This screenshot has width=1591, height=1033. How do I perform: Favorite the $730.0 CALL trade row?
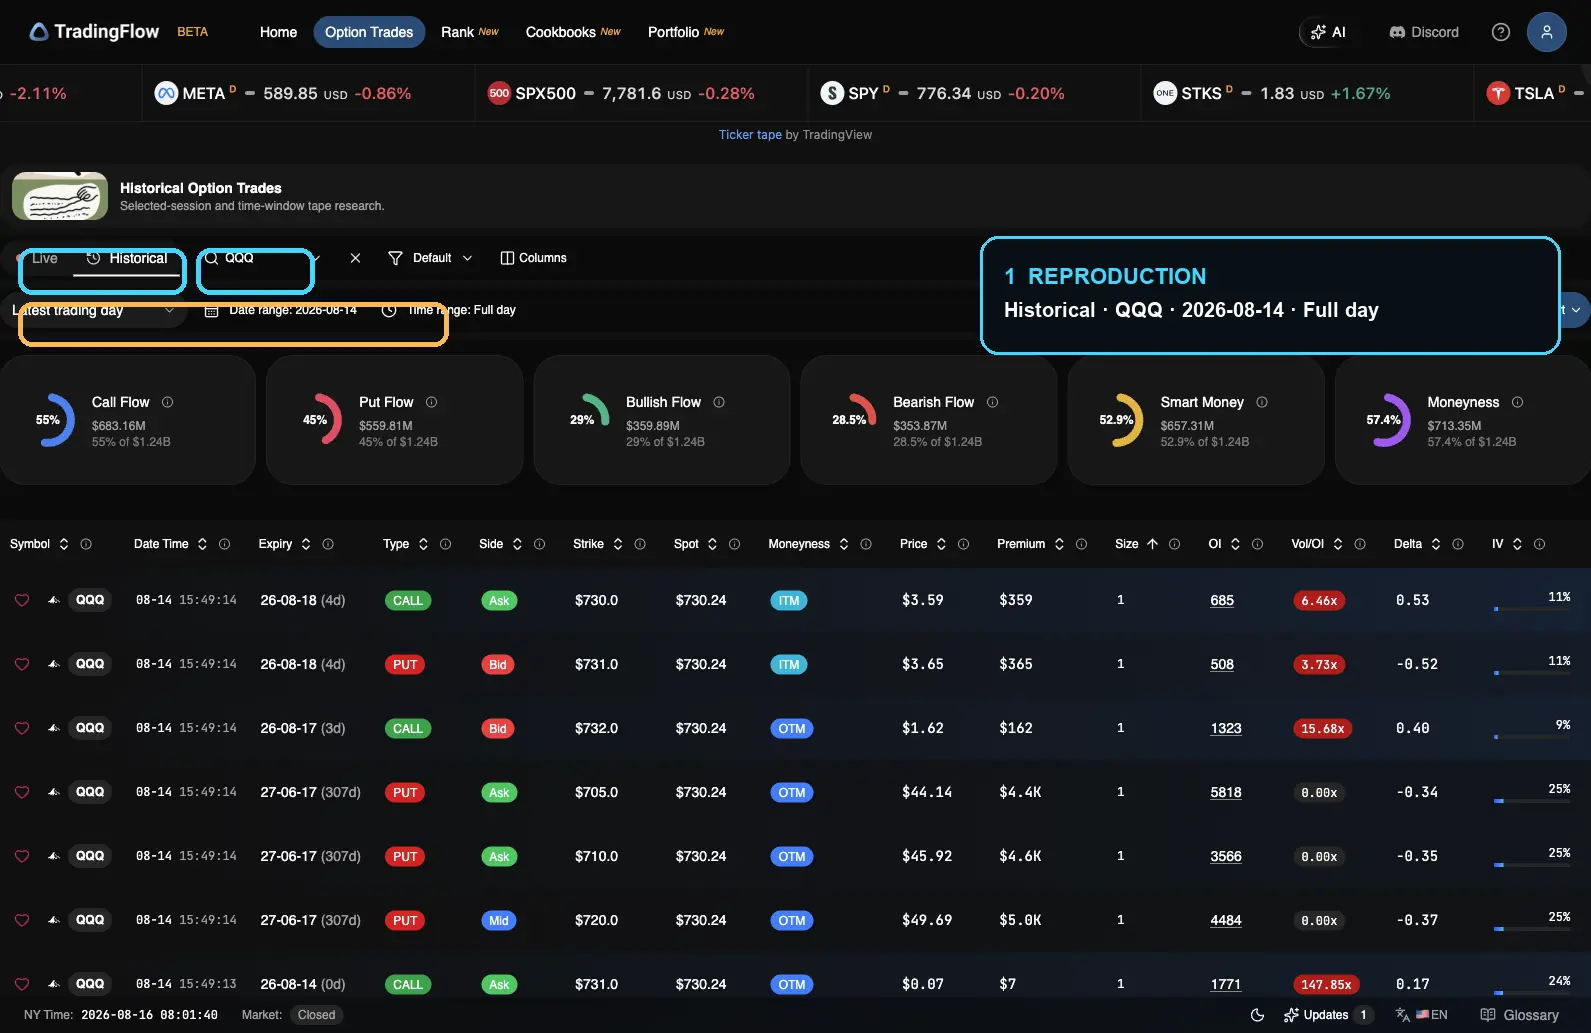[x=22, y=600]
